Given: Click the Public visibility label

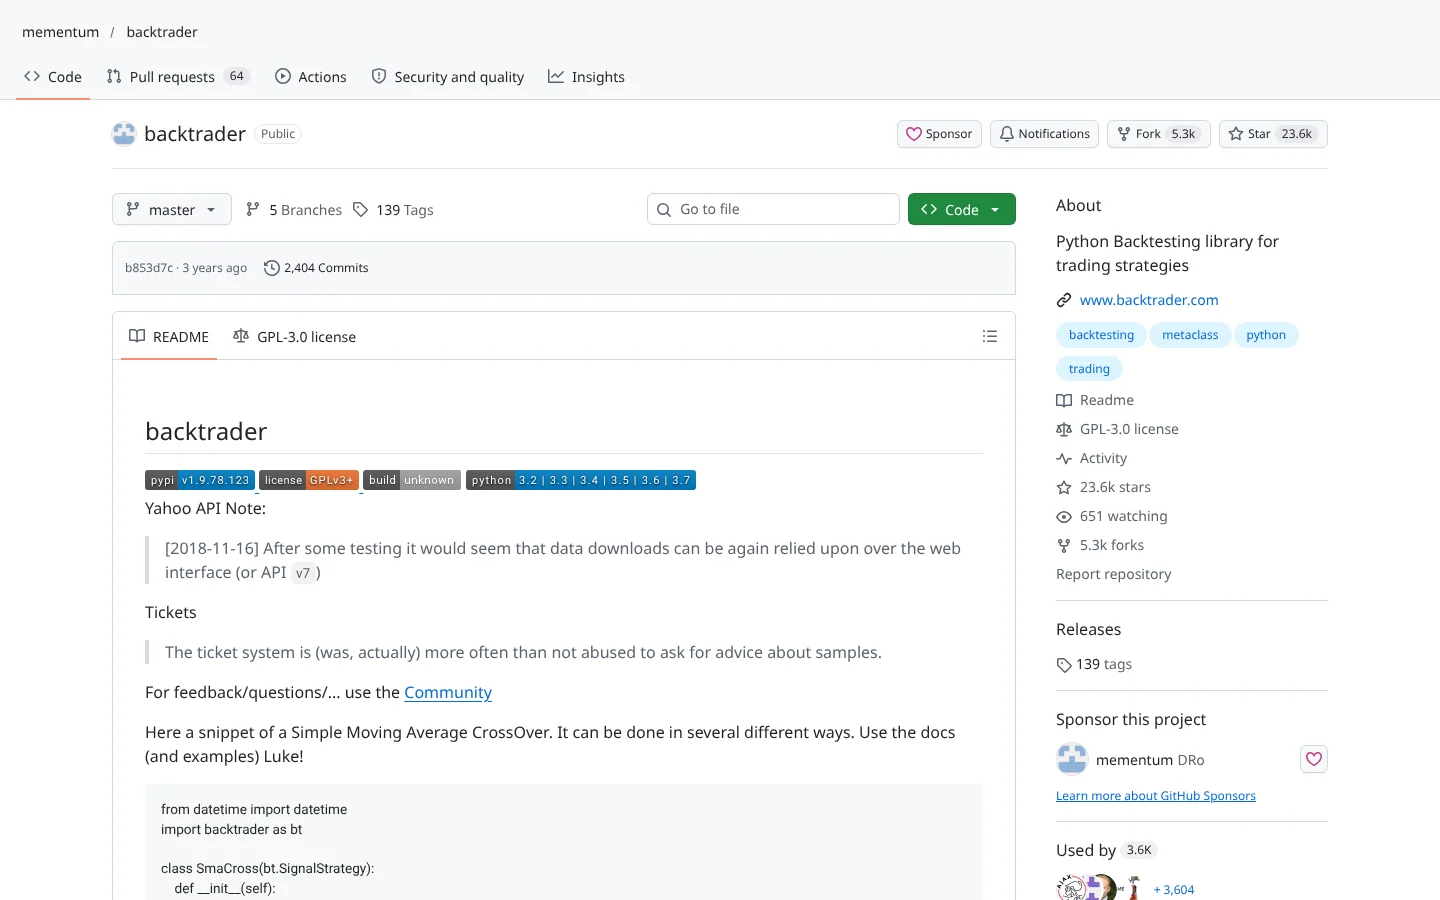Looking at the screenshot, I should 278,134.
